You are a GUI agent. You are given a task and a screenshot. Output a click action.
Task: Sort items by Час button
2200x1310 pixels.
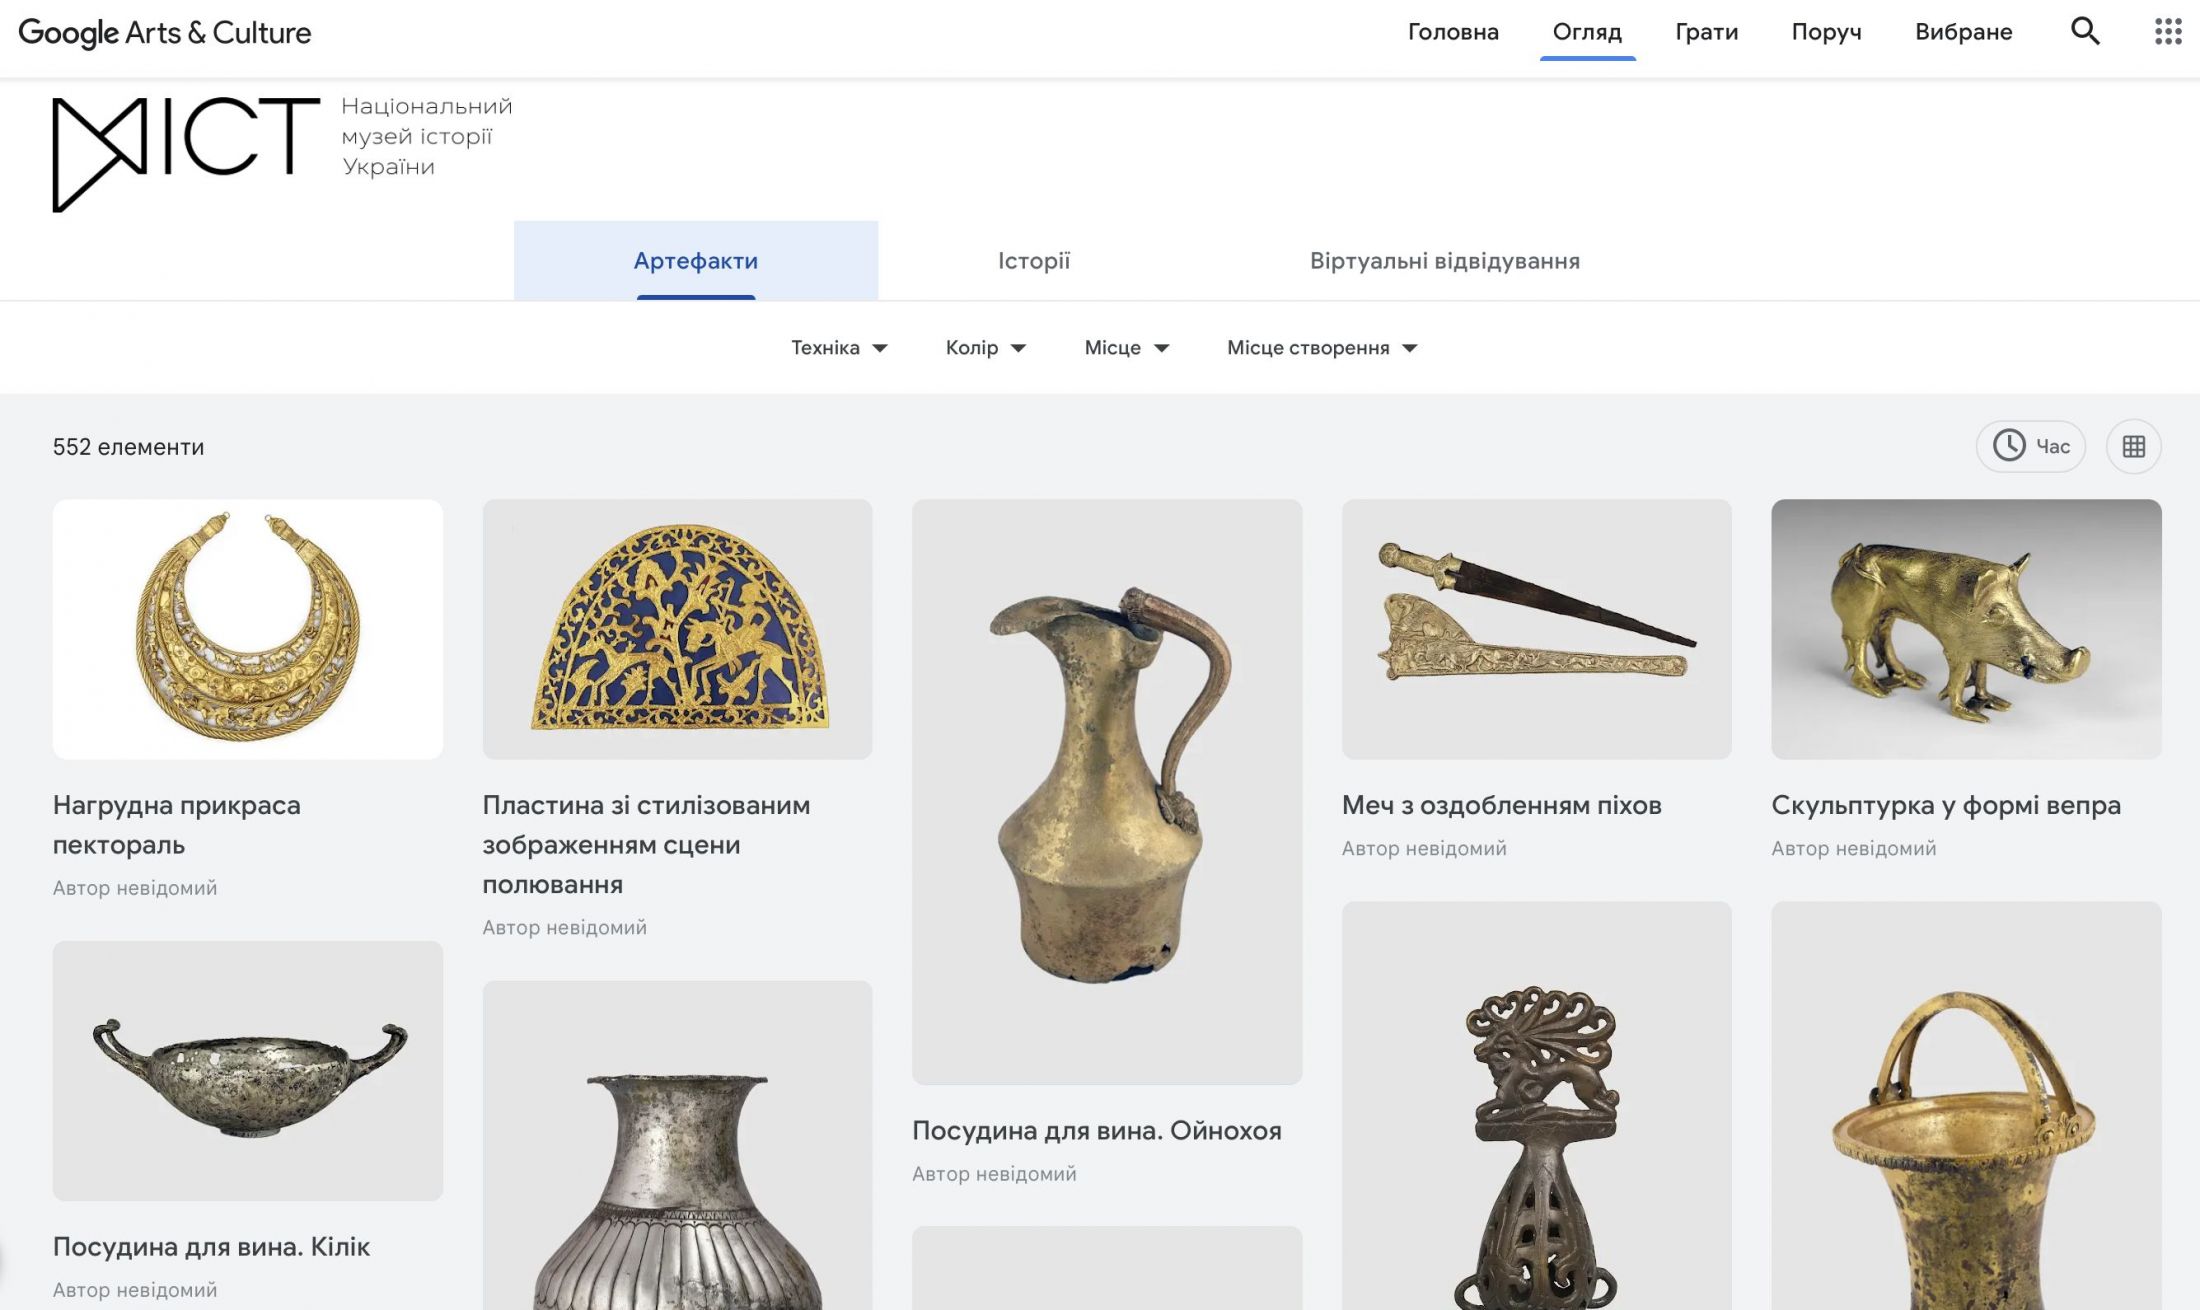click(2031, 446)
